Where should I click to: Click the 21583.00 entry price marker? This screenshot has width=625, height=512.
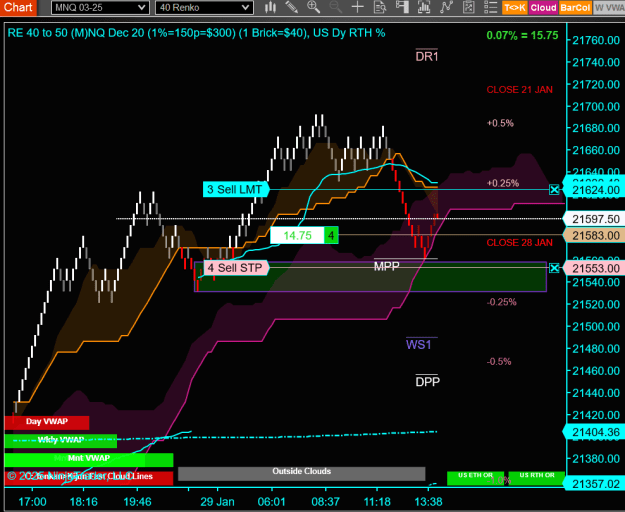(594, 235)
